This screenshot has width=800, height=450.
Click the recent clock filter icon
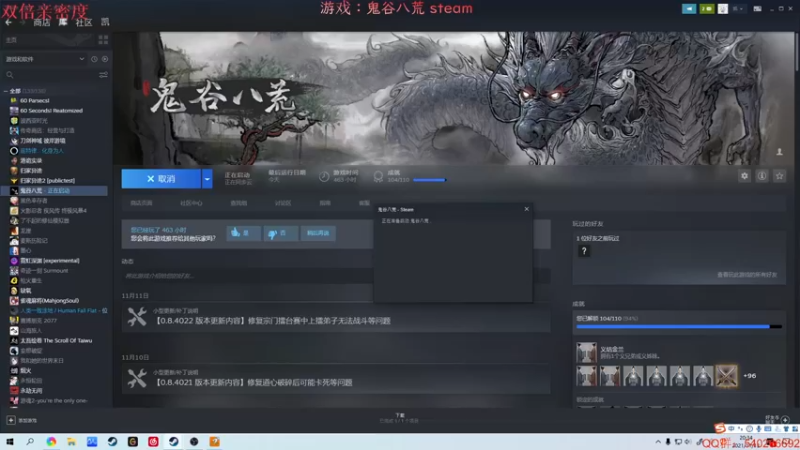tap(94, 59)
